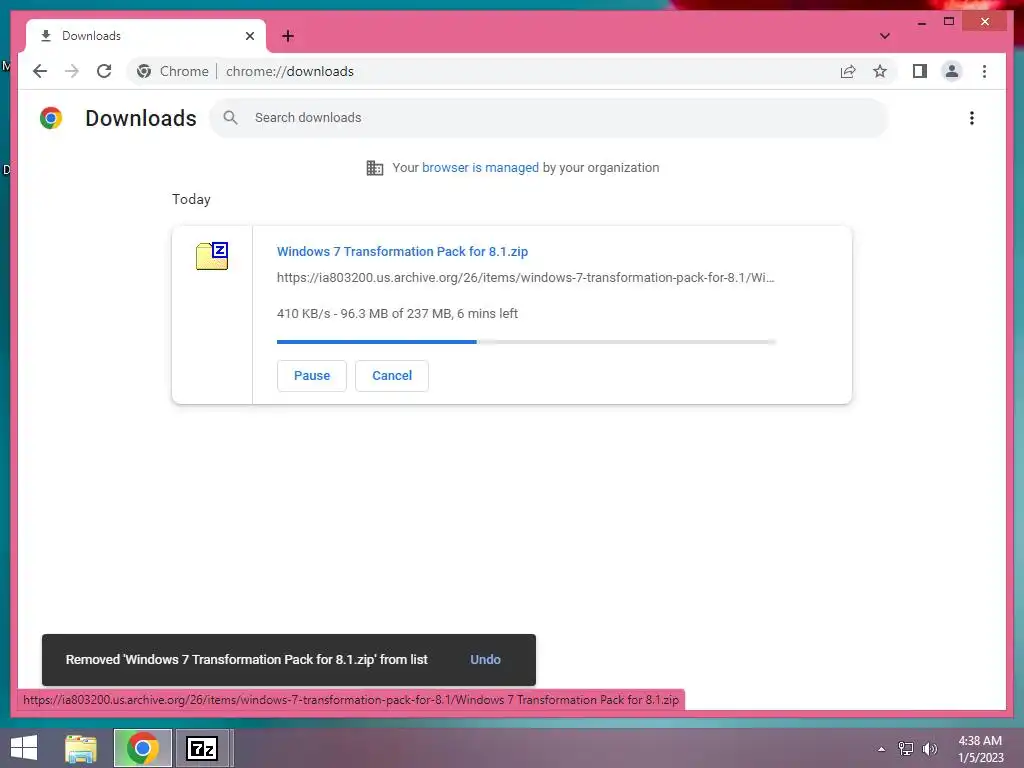This screenshot has width=1024, height=768.
Task: Maximize the Chrome window
Action: 949,22
